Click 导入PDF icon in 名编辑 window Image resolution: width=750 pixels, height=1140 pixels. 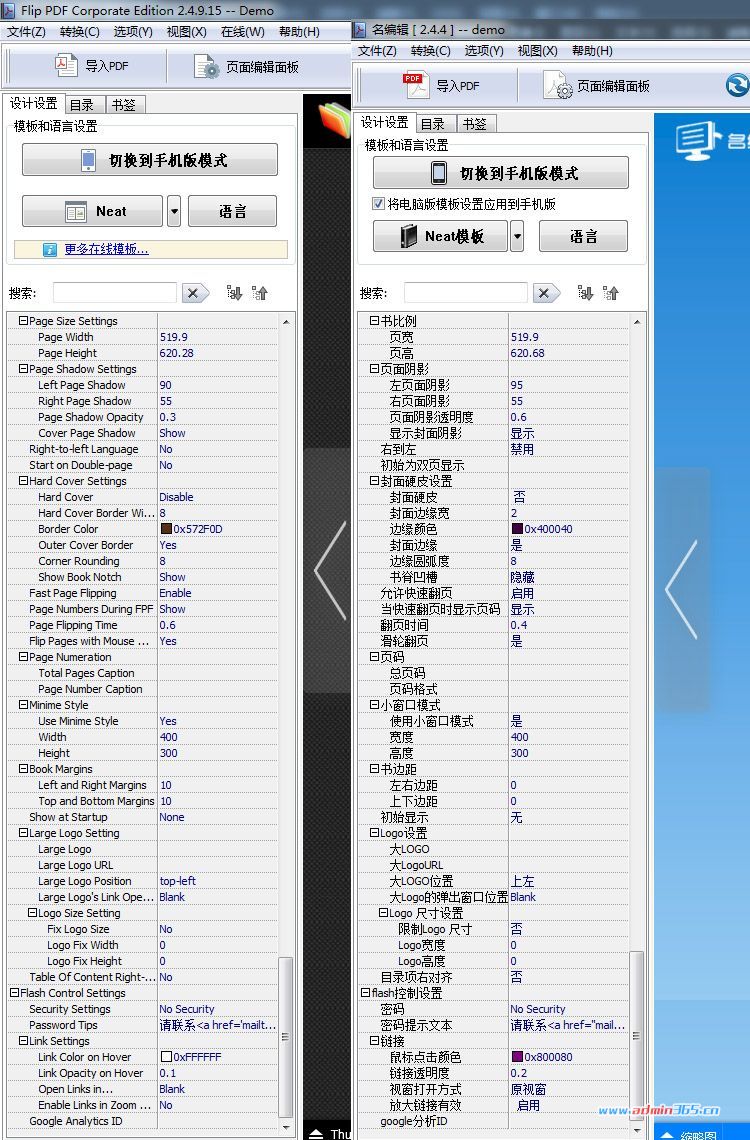point(416,85)
